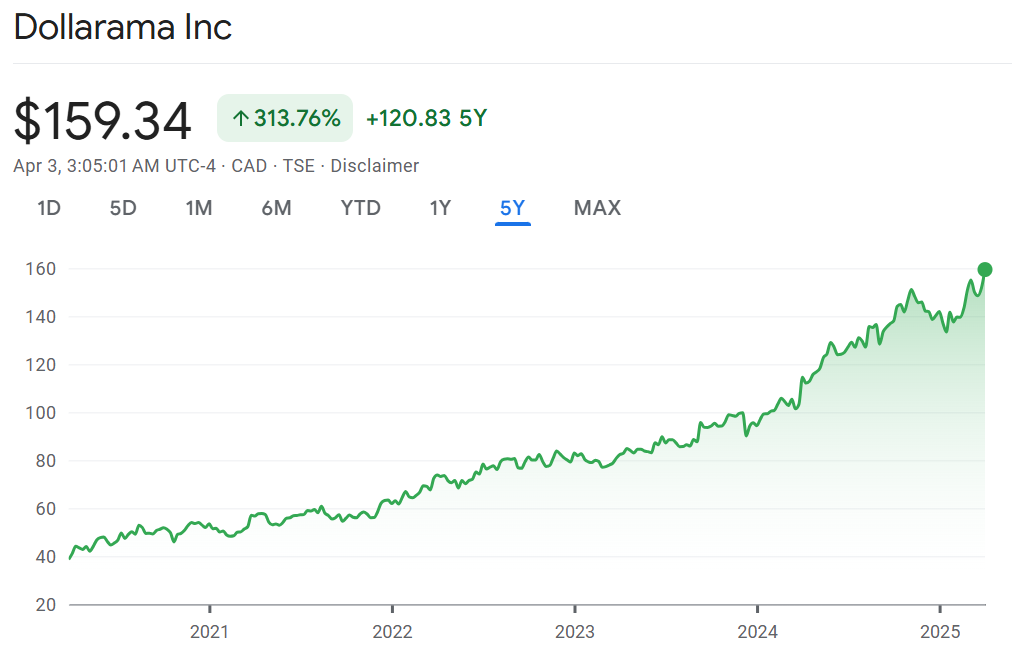Click the 2021 x-axis label
1012x658 pixels.
click(209, 632)
